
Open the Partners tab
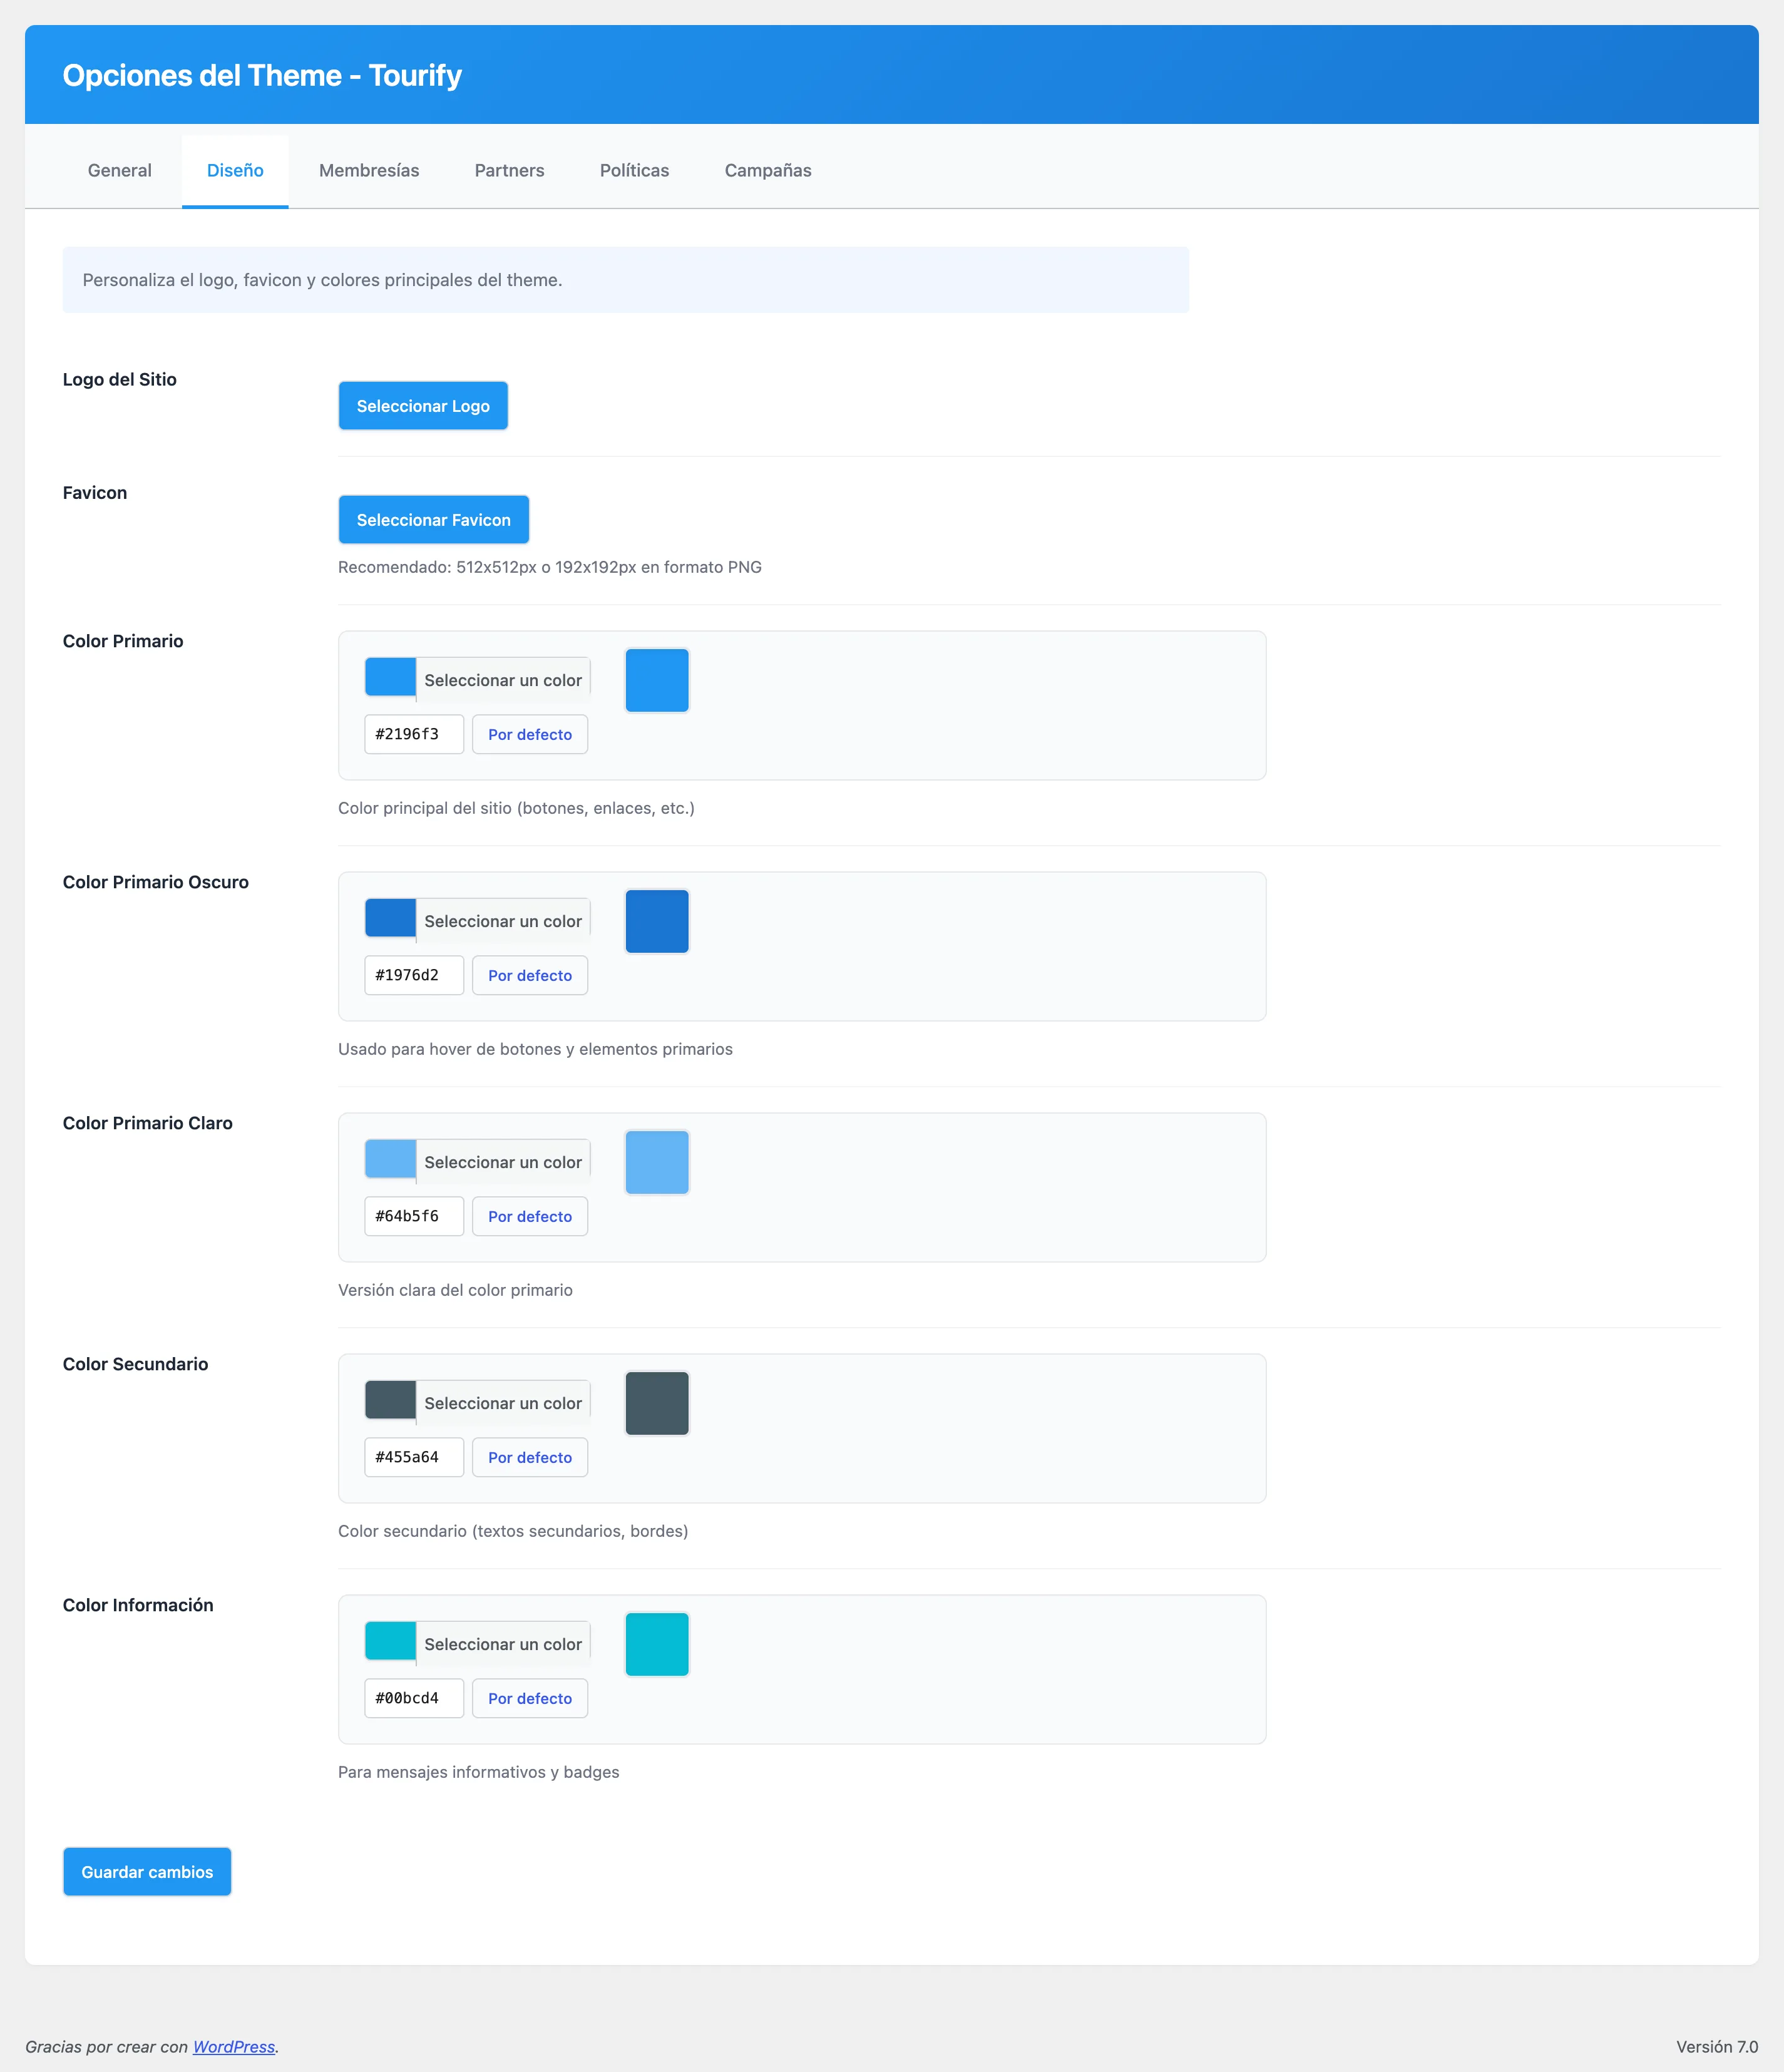tap(509, 170)
